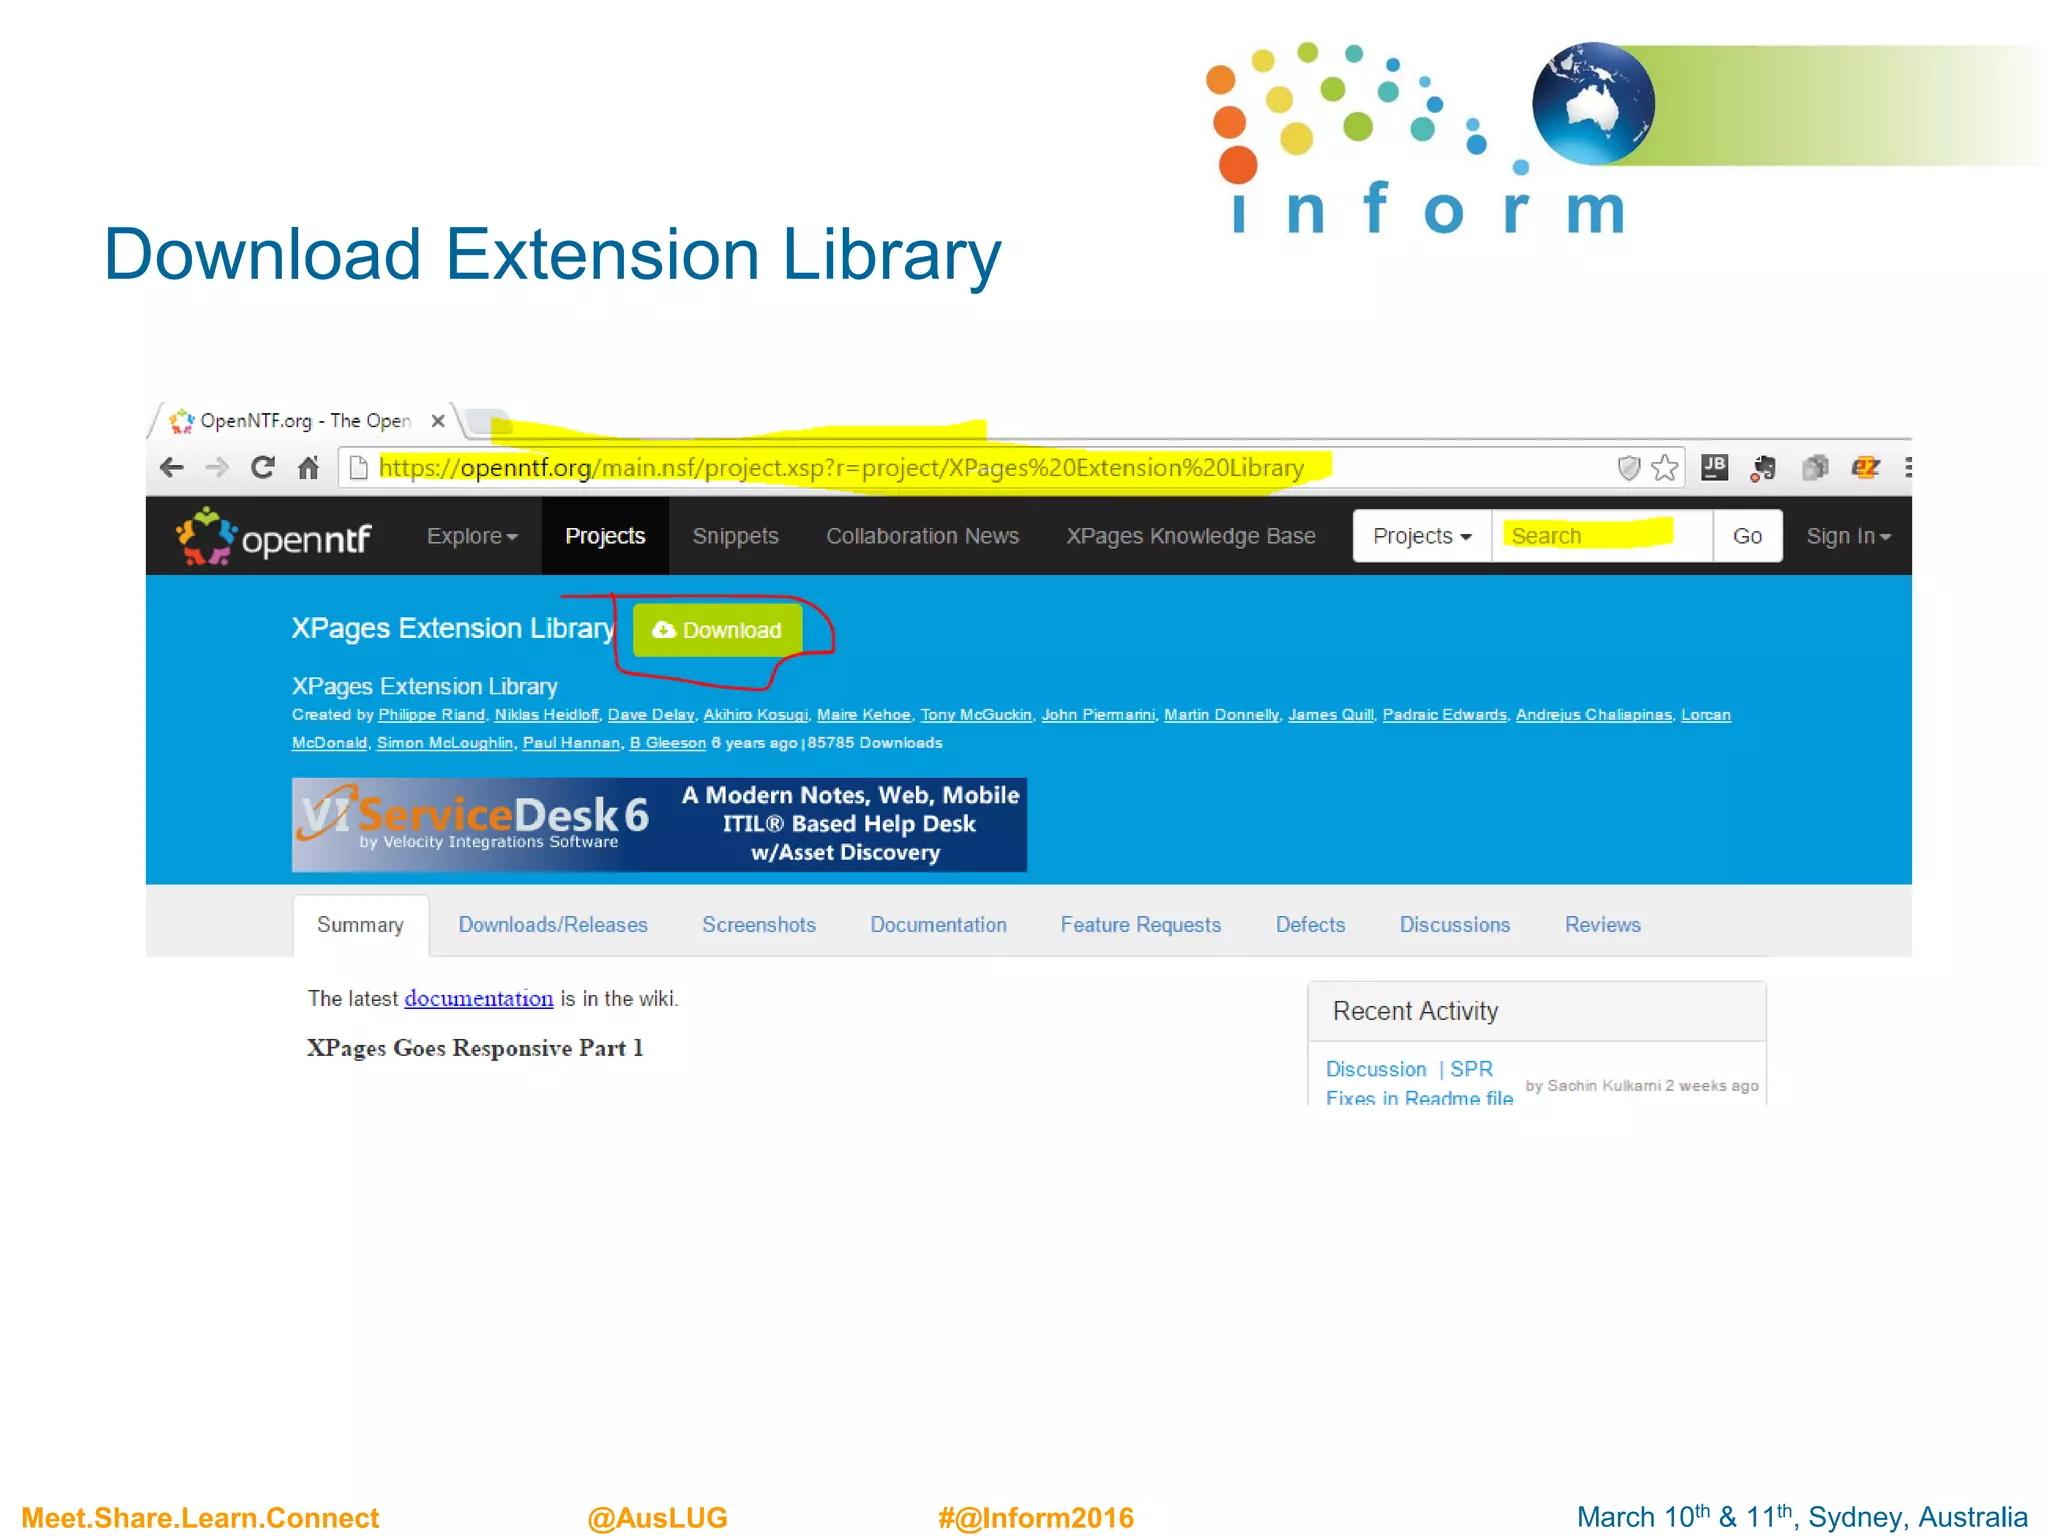2048x1536 pixels.
Task: Switch to Discussions tab
Action: click(1454, 925)
